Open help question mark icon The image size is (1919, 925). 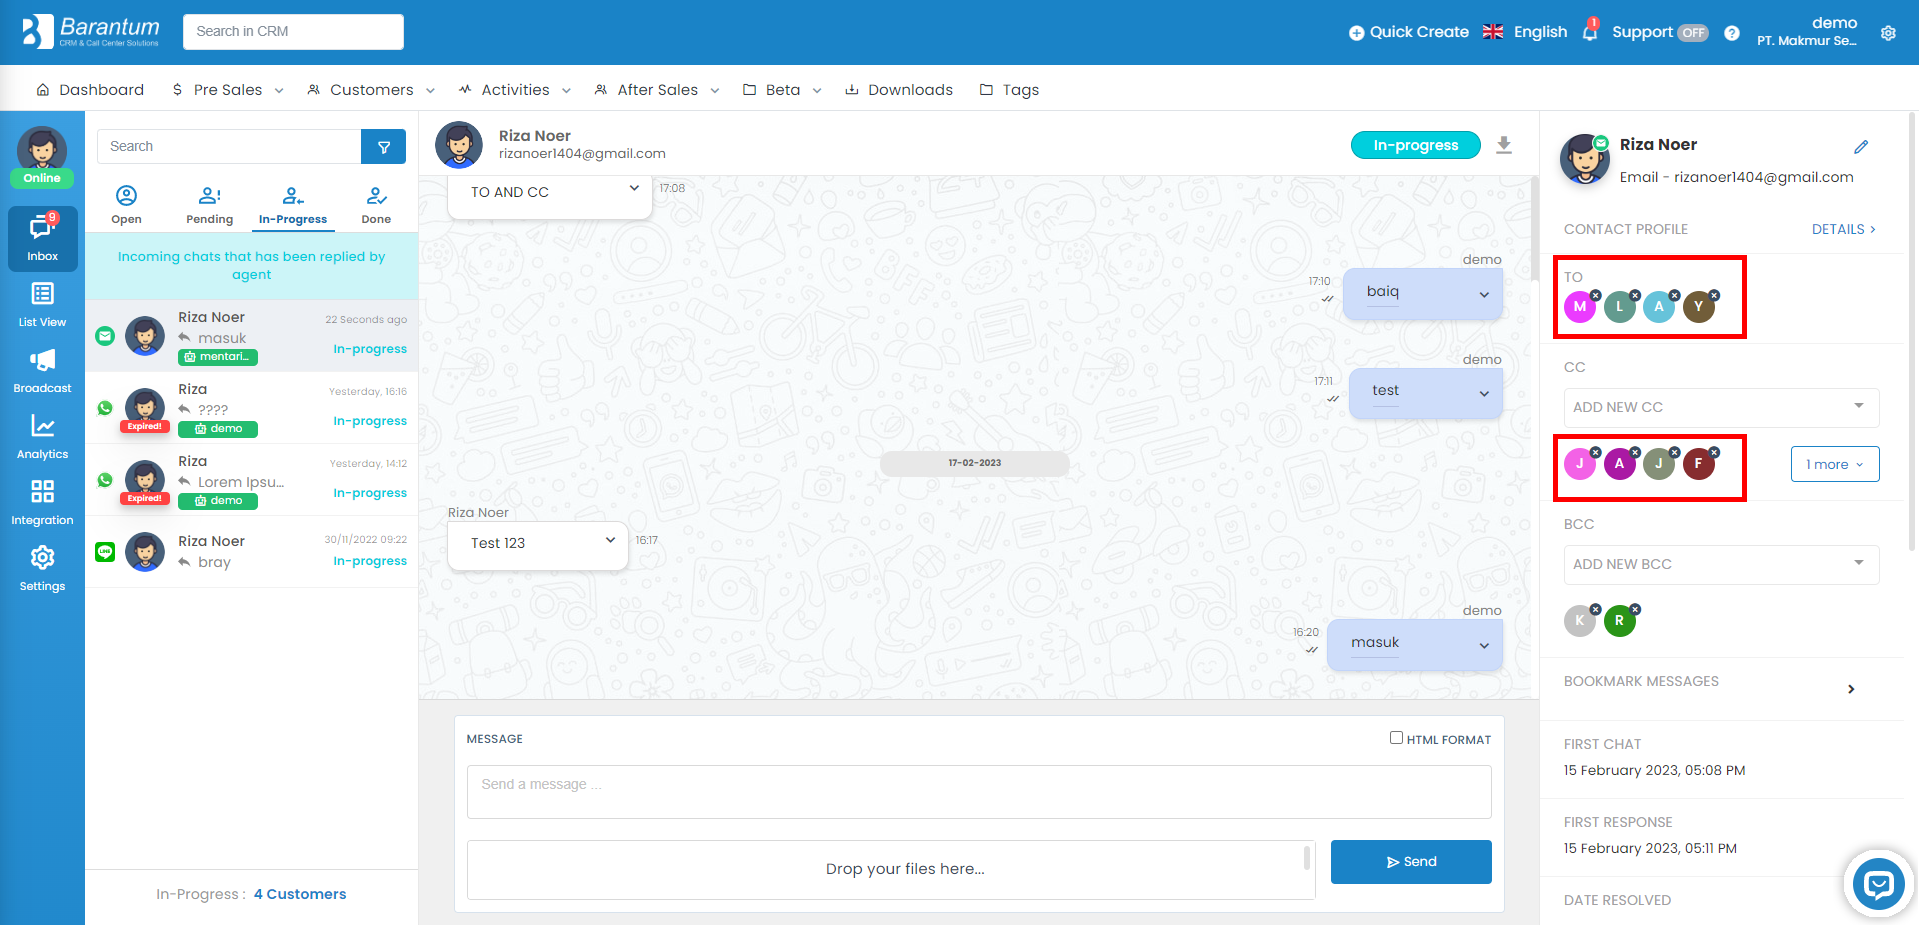[1732, 33]
